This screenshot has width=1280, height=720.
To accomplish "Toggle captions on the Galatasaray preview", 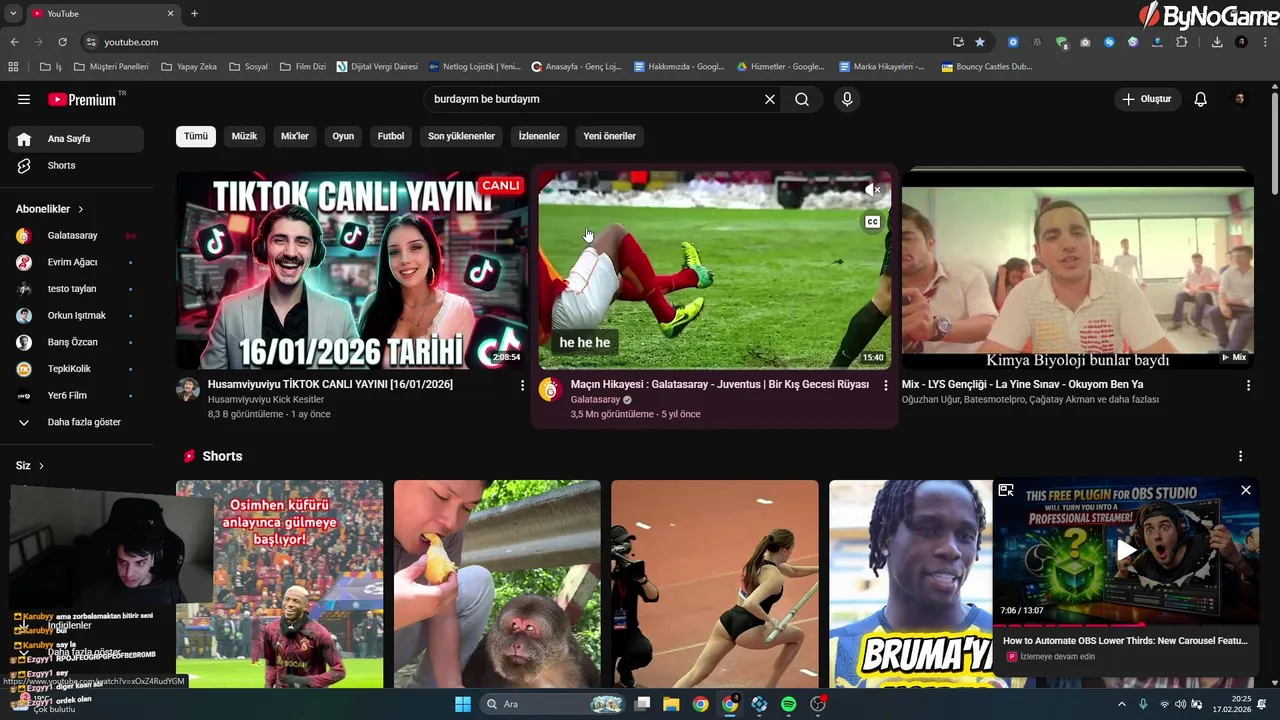I will coord(872,222).
